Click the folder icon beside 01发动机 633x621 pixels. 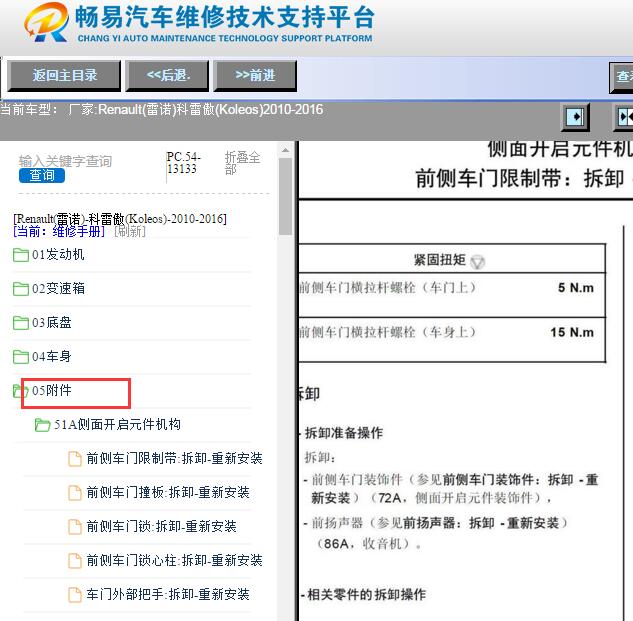[x=21, y=255]
